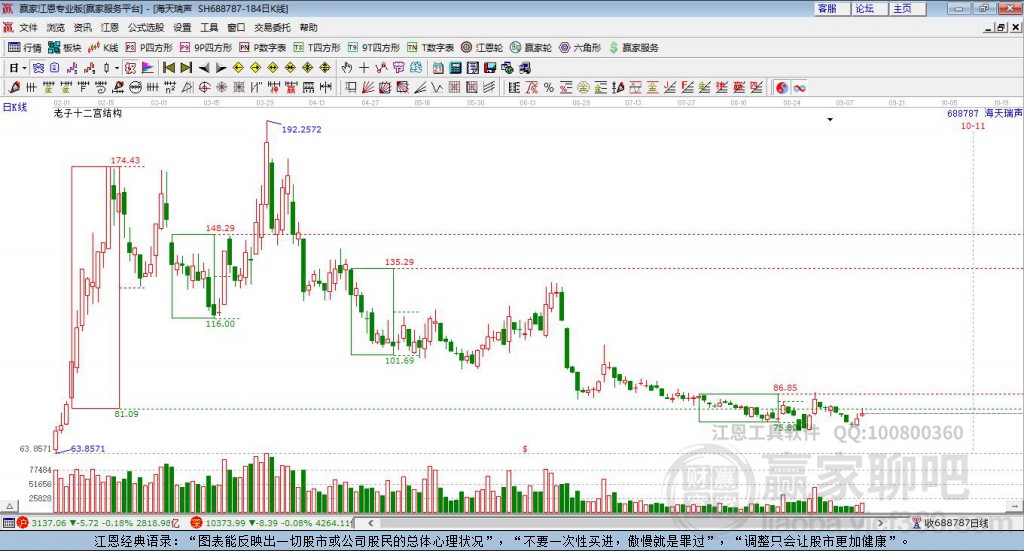Open the 浏览 menu
Screen dimensions: 1024x551
point(56,27)
